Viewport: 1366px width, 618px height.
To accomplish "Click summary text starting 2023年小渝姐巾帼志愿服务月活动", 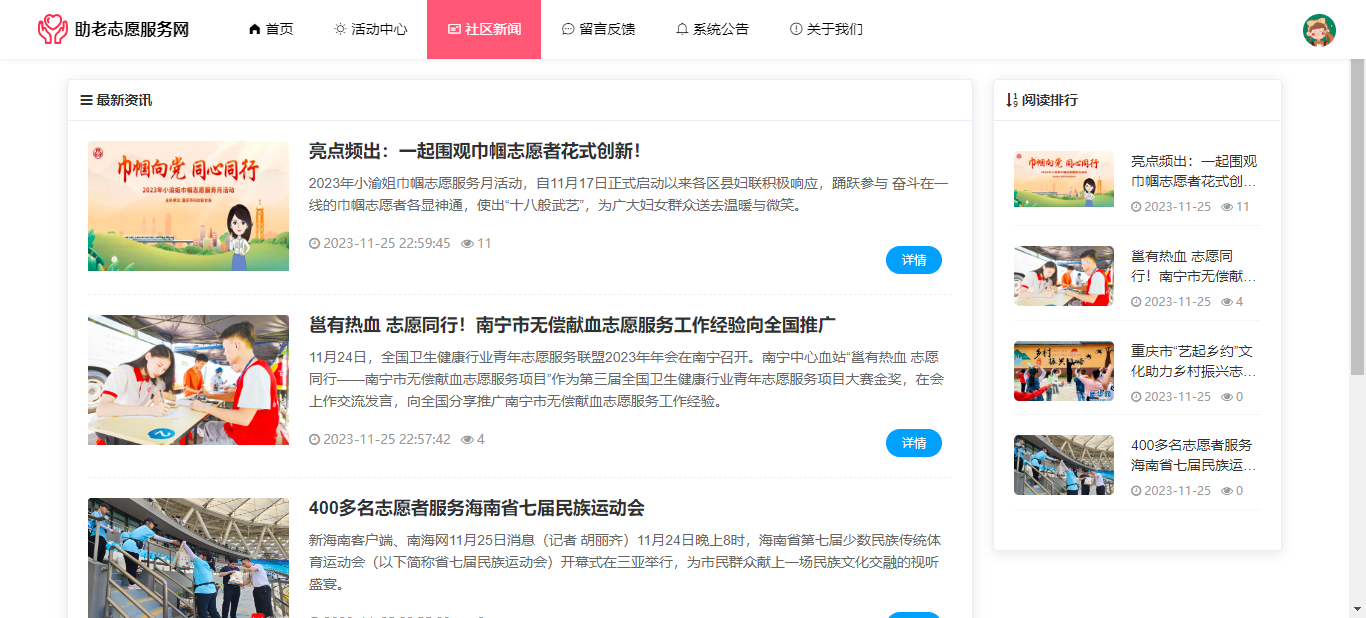I will (628, 194).
